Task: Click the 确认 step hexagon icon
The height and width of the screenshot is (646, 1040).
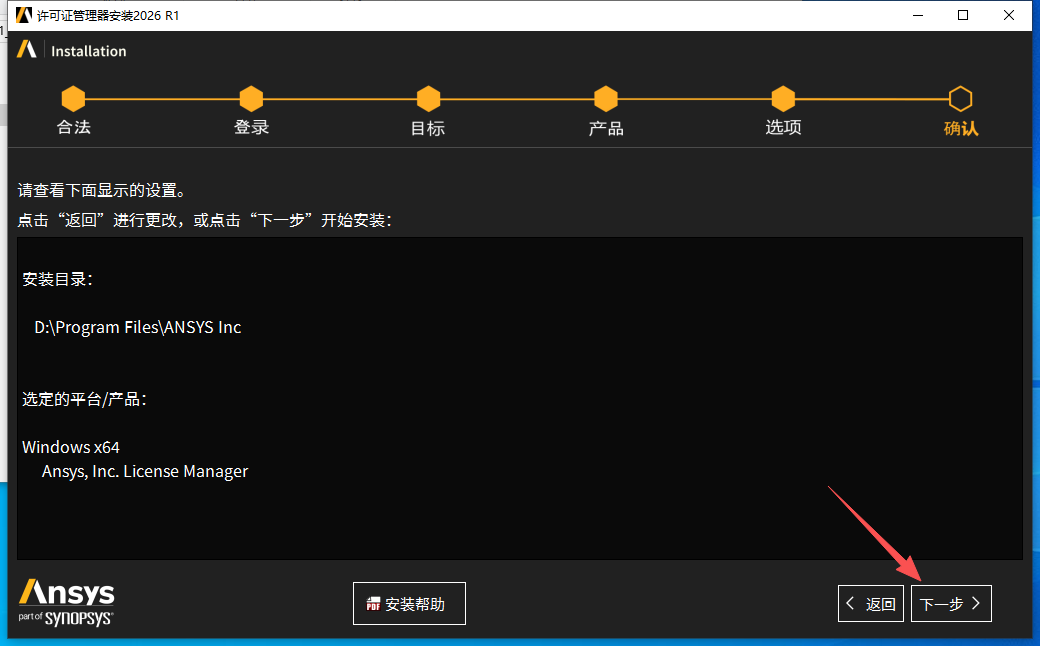Action: tap(960, 99)
